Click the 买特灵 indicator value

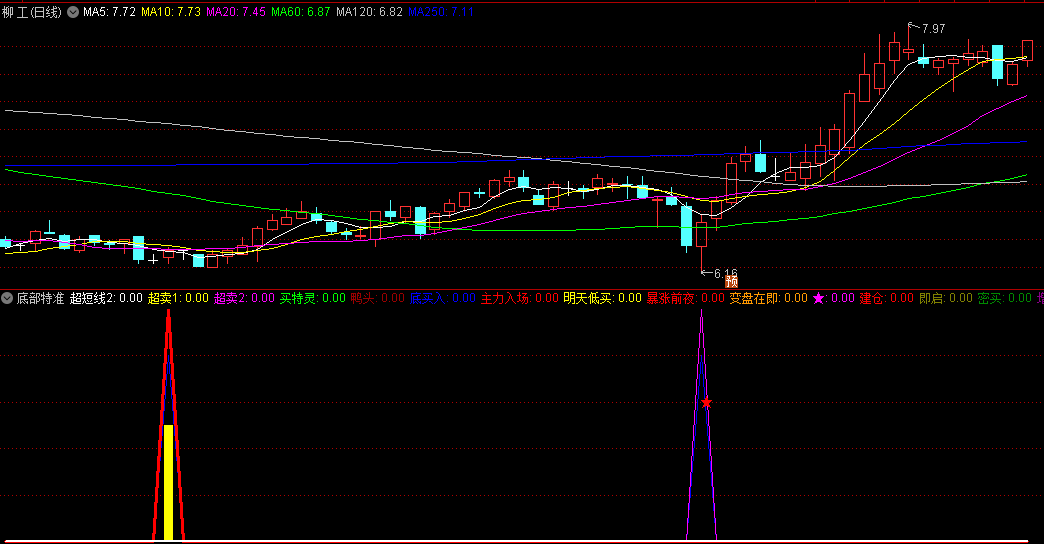point(312,298)
